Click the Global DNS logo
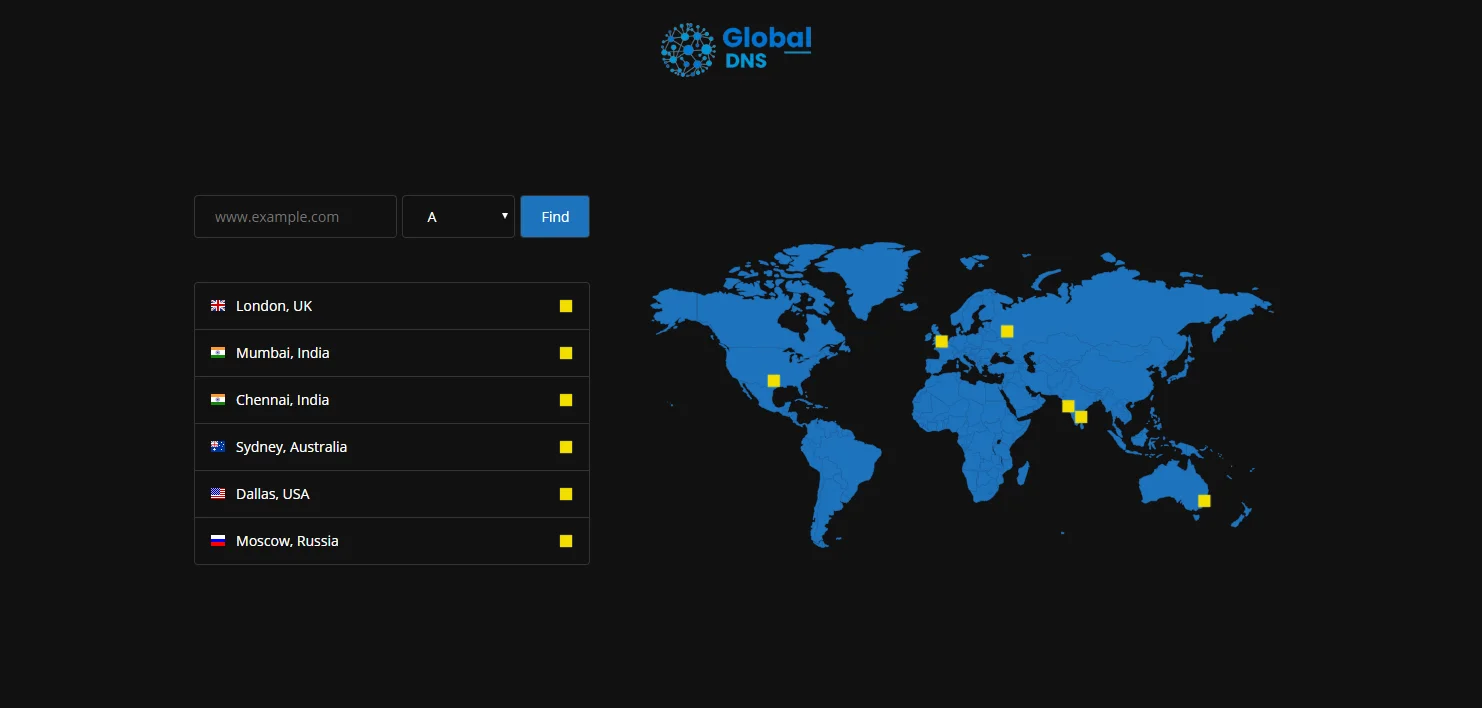This screenshot has width=1482, height=708. coord(735,47)
